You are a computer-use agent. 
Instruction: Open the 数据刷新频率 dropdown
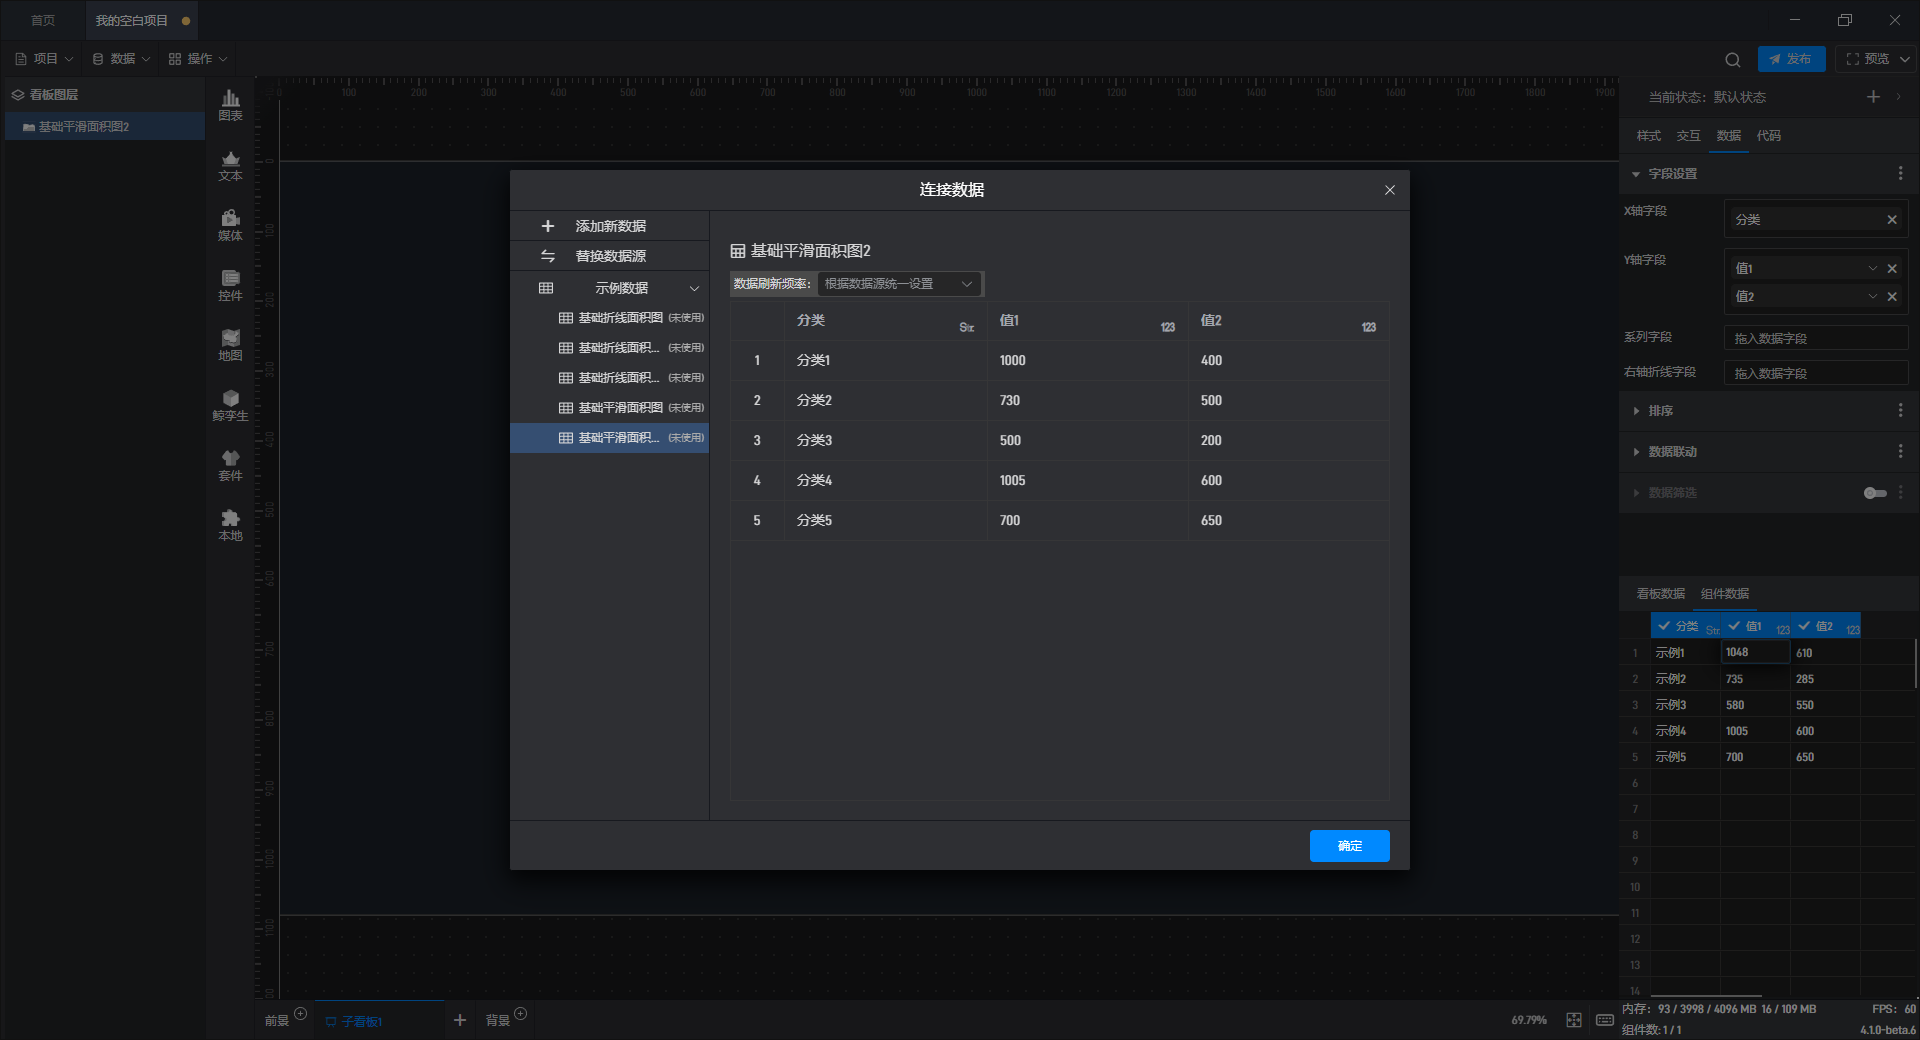point(899,284)
